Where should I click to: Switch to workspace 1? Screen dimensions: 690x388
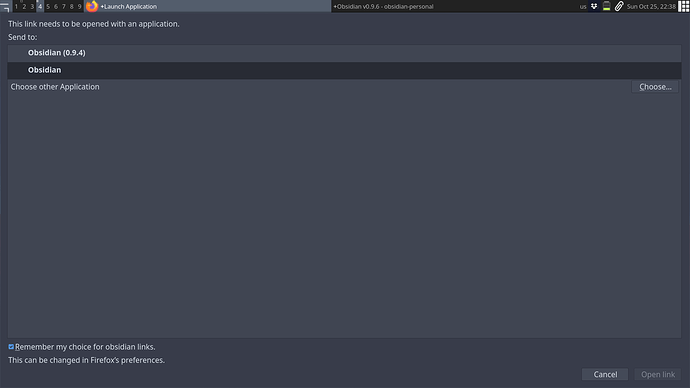16,7
